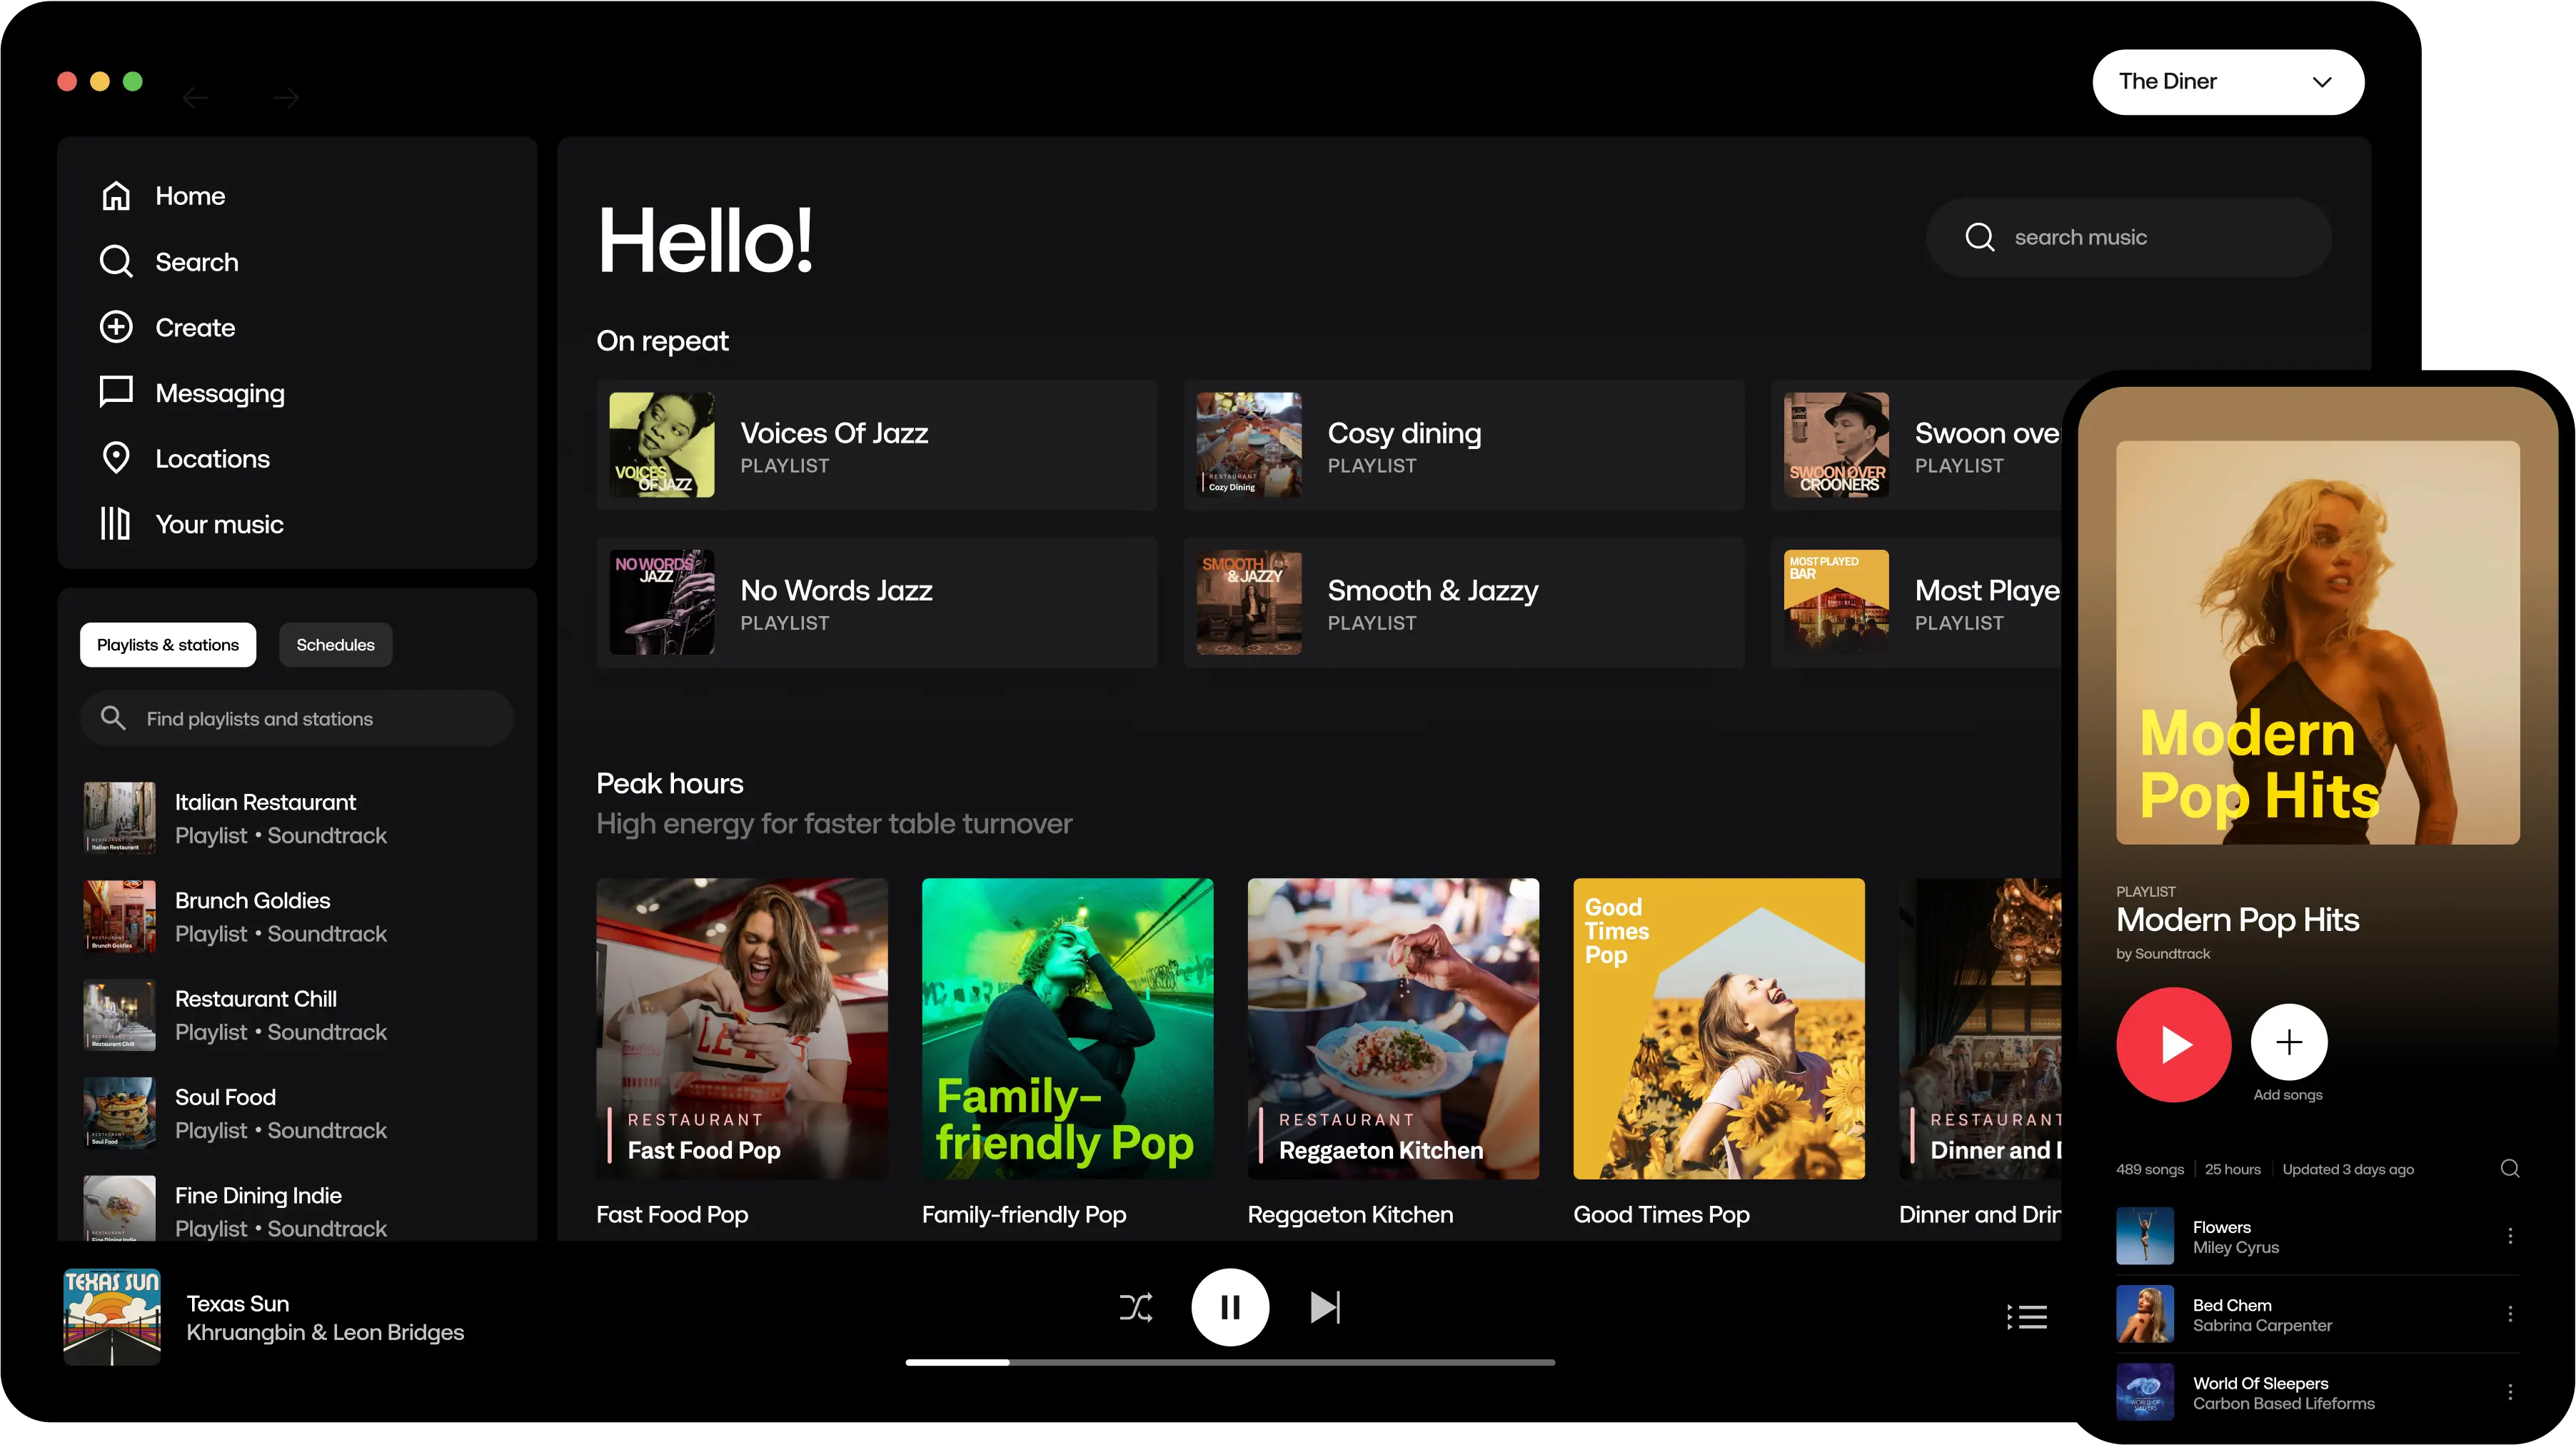Screen dimensions: 2576x1445
Task: Open Your music library icon
Action: 116,523
